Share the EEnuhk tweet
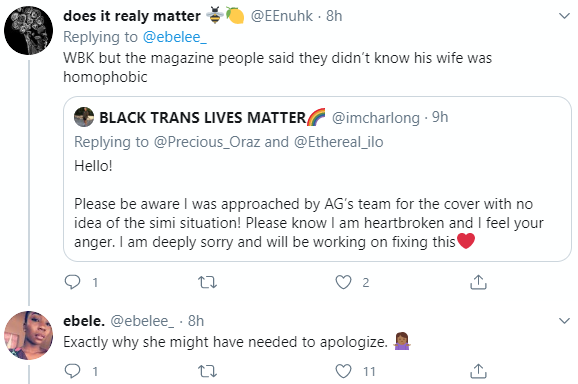The width and height of the screenshot is (578, 384). [478, 282]
